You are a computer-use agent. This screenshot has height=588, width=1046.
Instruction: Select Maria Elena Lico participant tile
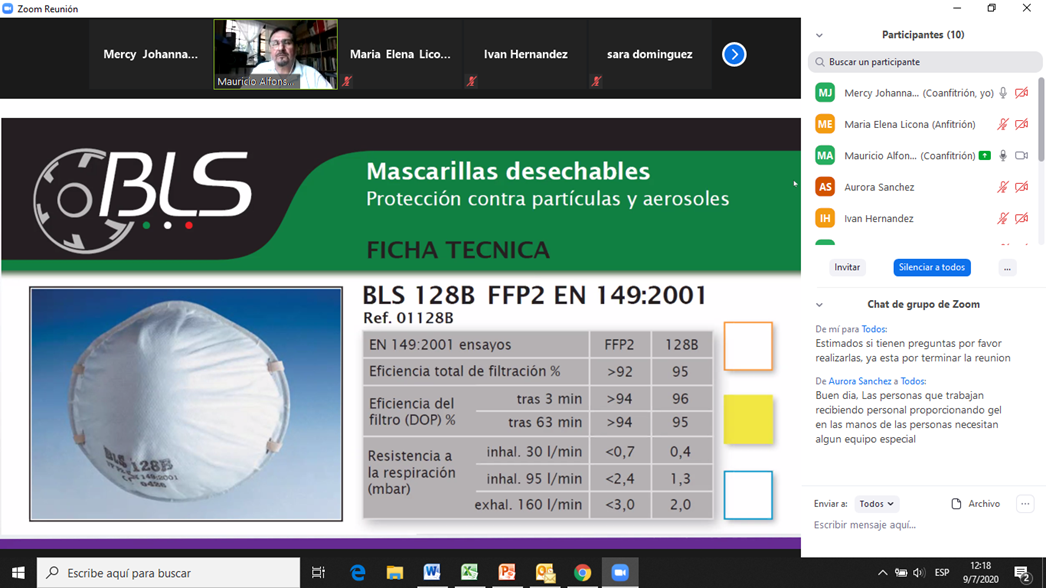400,54
